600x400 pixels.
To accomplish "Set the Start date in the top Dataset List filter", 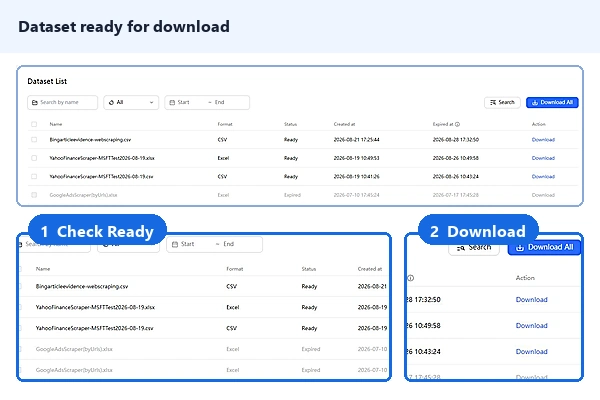I will (x=184, y=102).
